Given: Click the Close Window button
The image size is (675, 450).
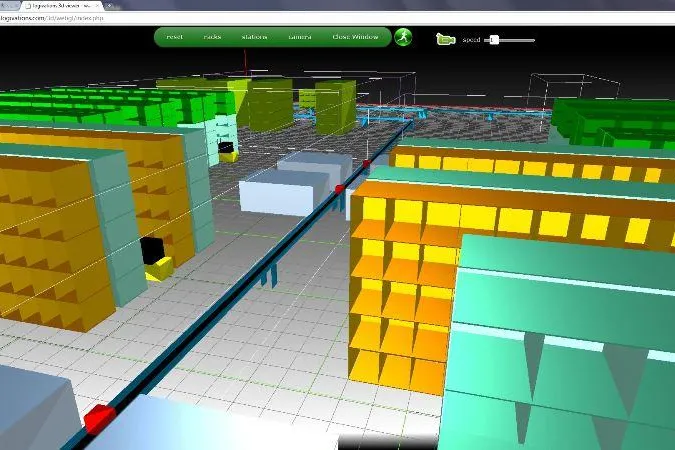Looking at the screenshot, I should pos(355,37).
